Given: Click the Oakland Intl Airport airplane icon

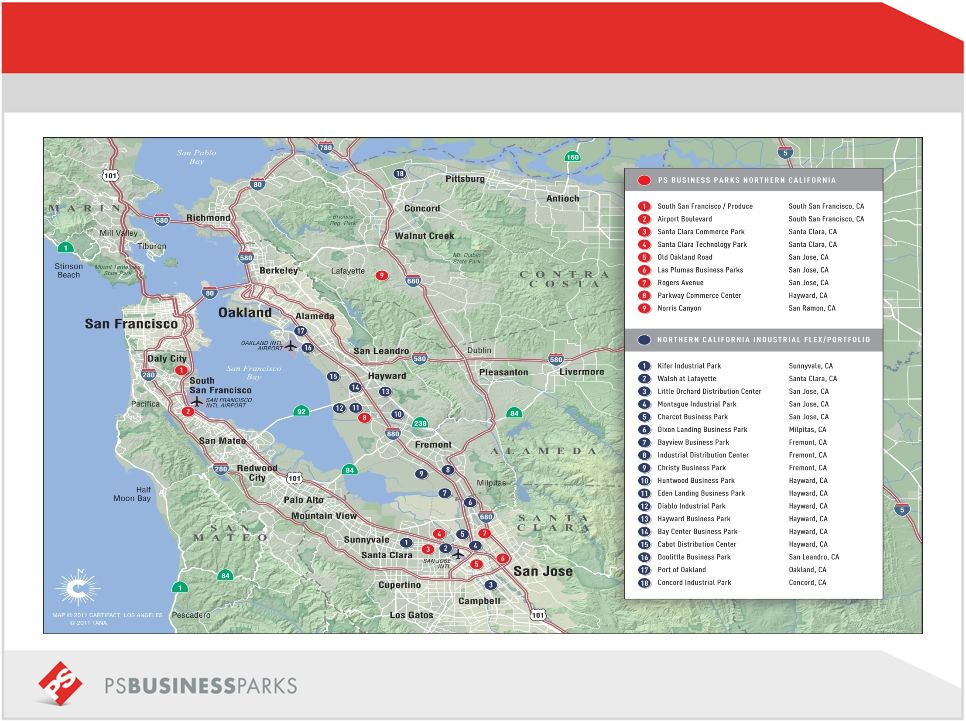Looking at the screenshot, I should pos(291,346).
